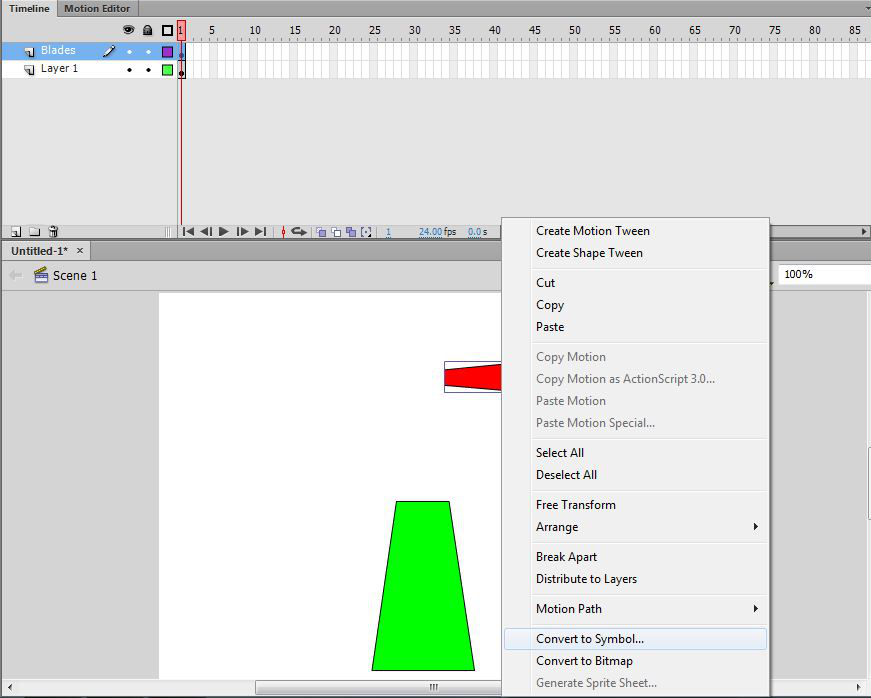Choose Convert to Bitmap
This screenshot has height=698, width=871.
584,661
